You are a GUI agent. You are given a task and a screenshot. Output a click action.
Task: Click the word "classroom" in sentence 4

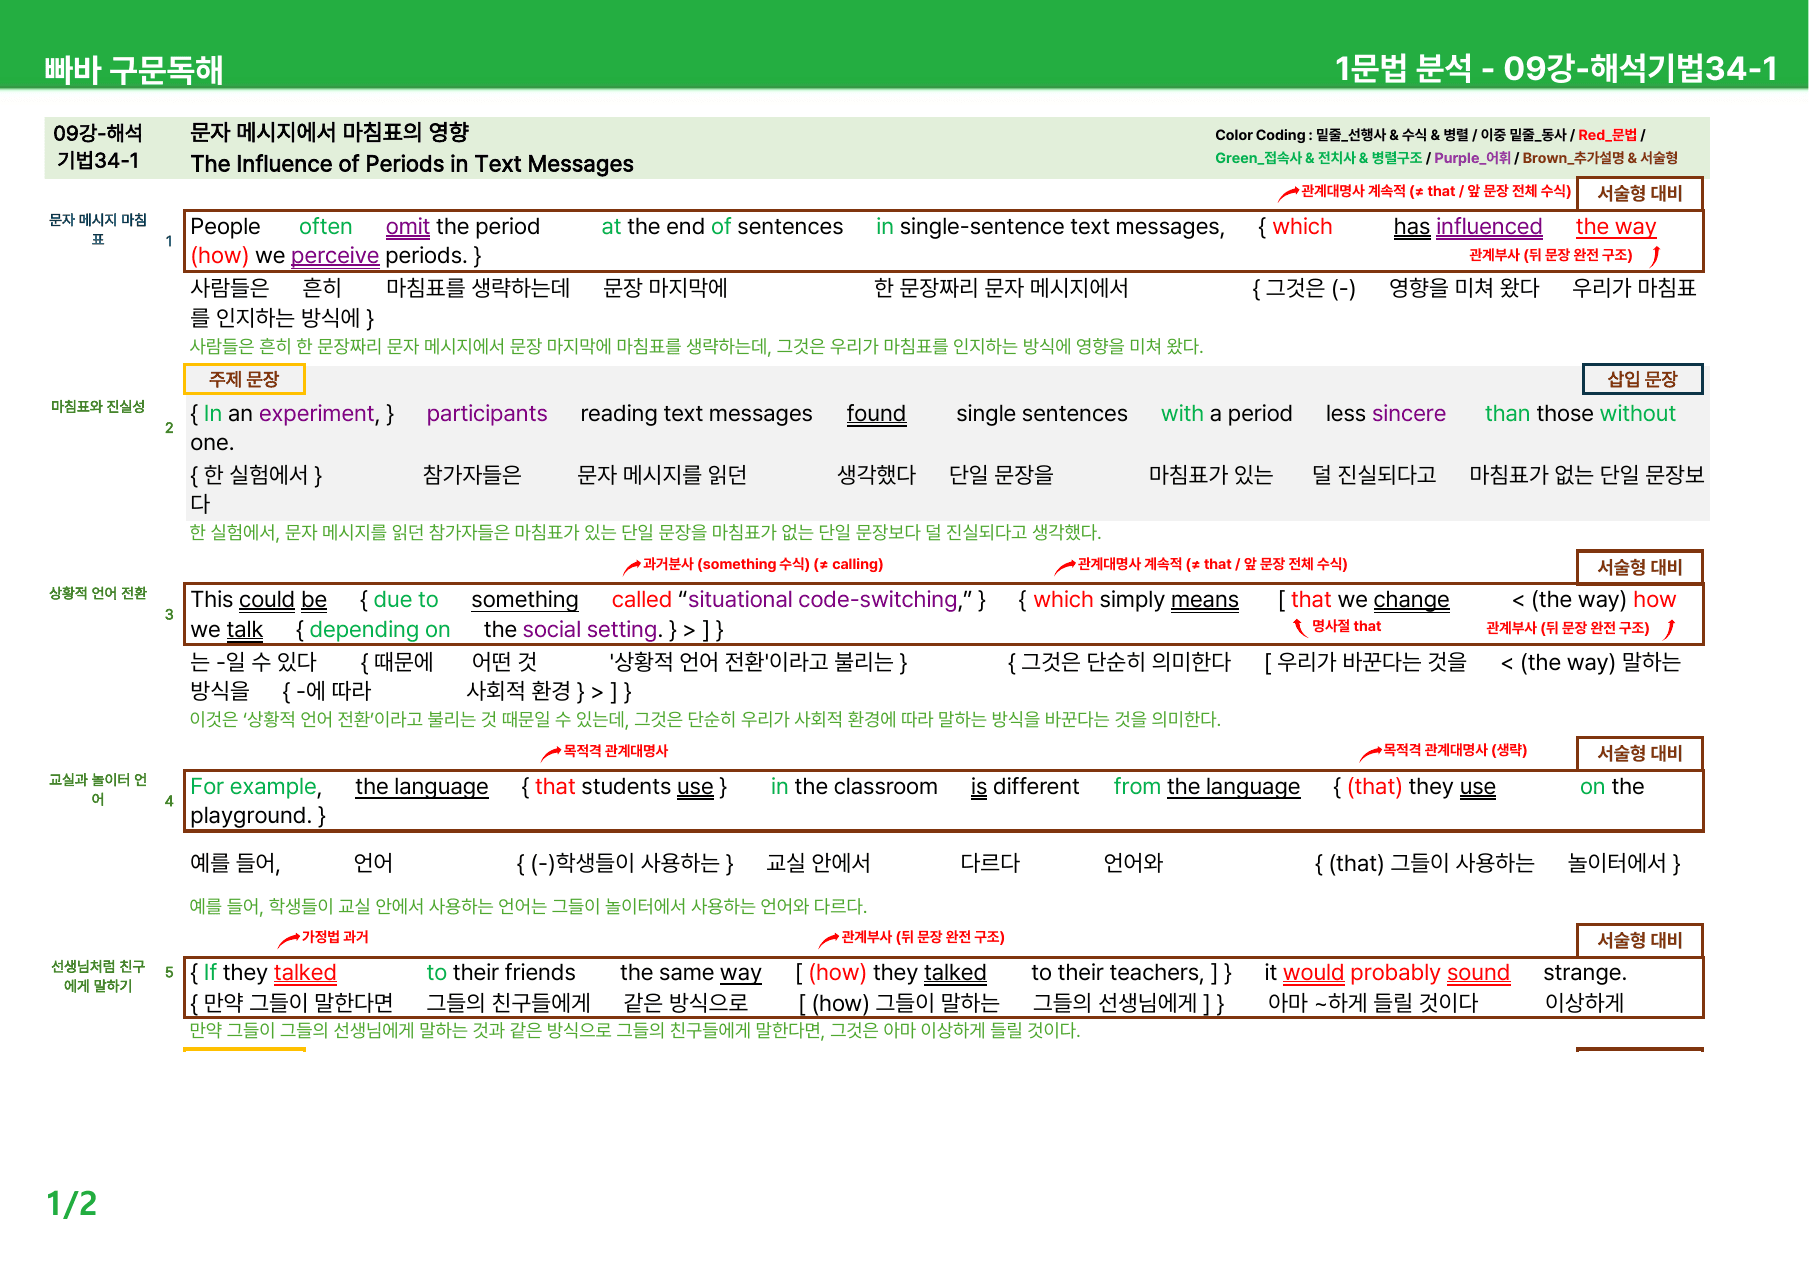(885, 787)
